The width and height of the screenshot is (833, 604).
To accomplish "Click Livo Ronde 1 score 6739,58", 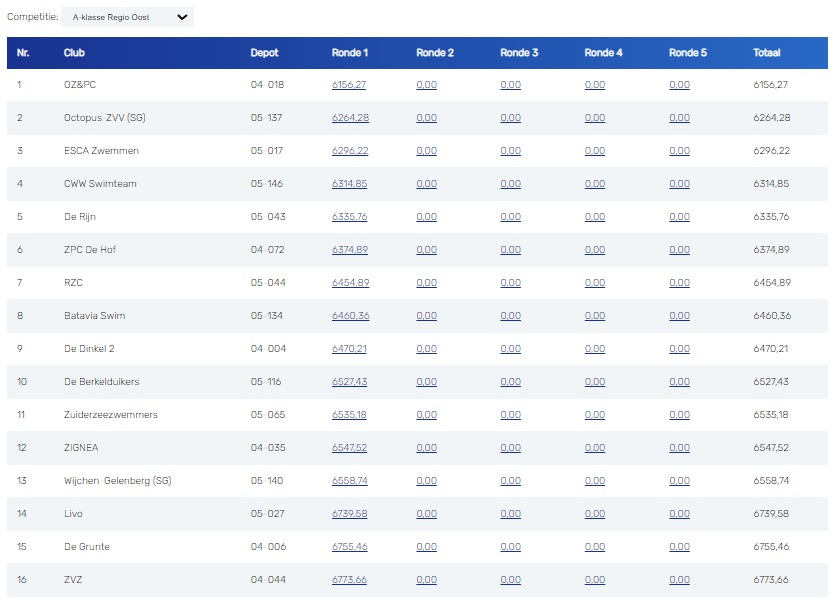I will (350, 514).
